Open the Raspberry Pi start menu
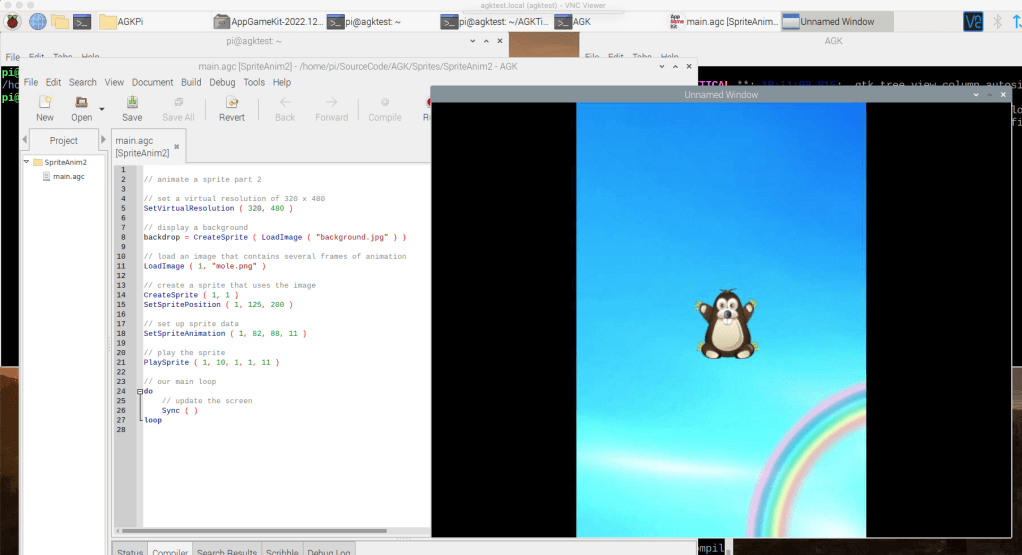 click(x=13, y=21)
